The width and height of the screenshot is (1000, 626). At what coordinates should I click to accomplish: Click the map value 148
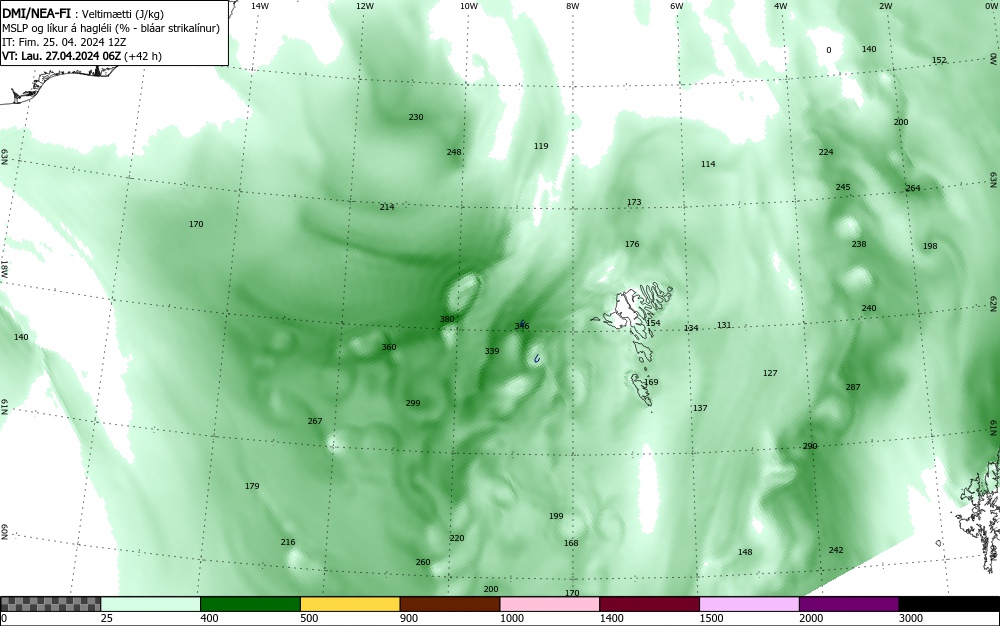point(745,552)
